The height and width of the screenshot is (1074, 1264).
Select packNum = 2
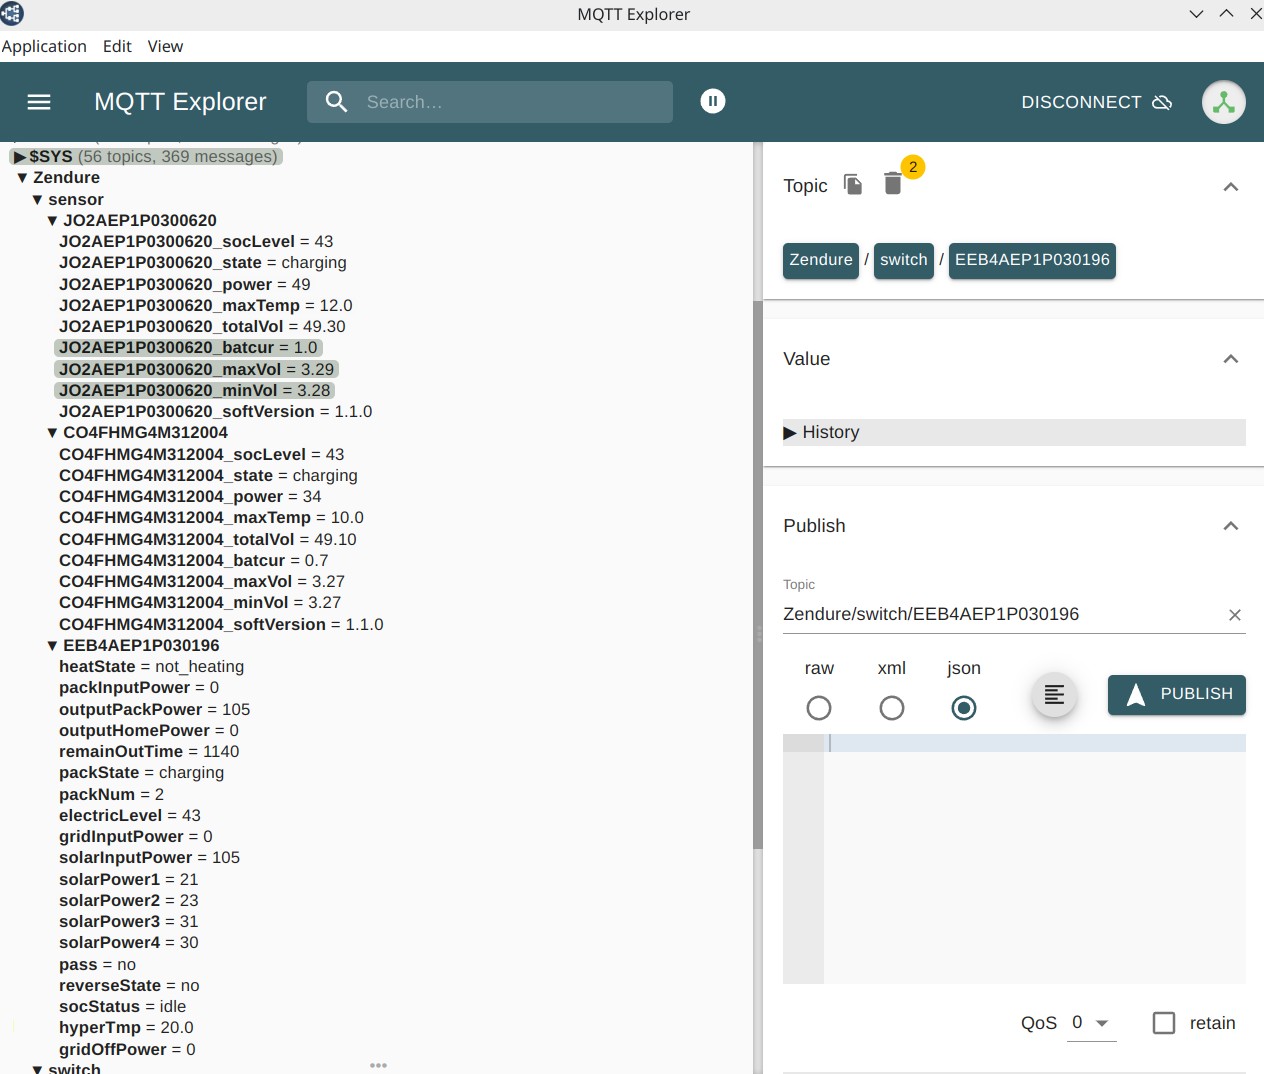(x=111, y=795)
